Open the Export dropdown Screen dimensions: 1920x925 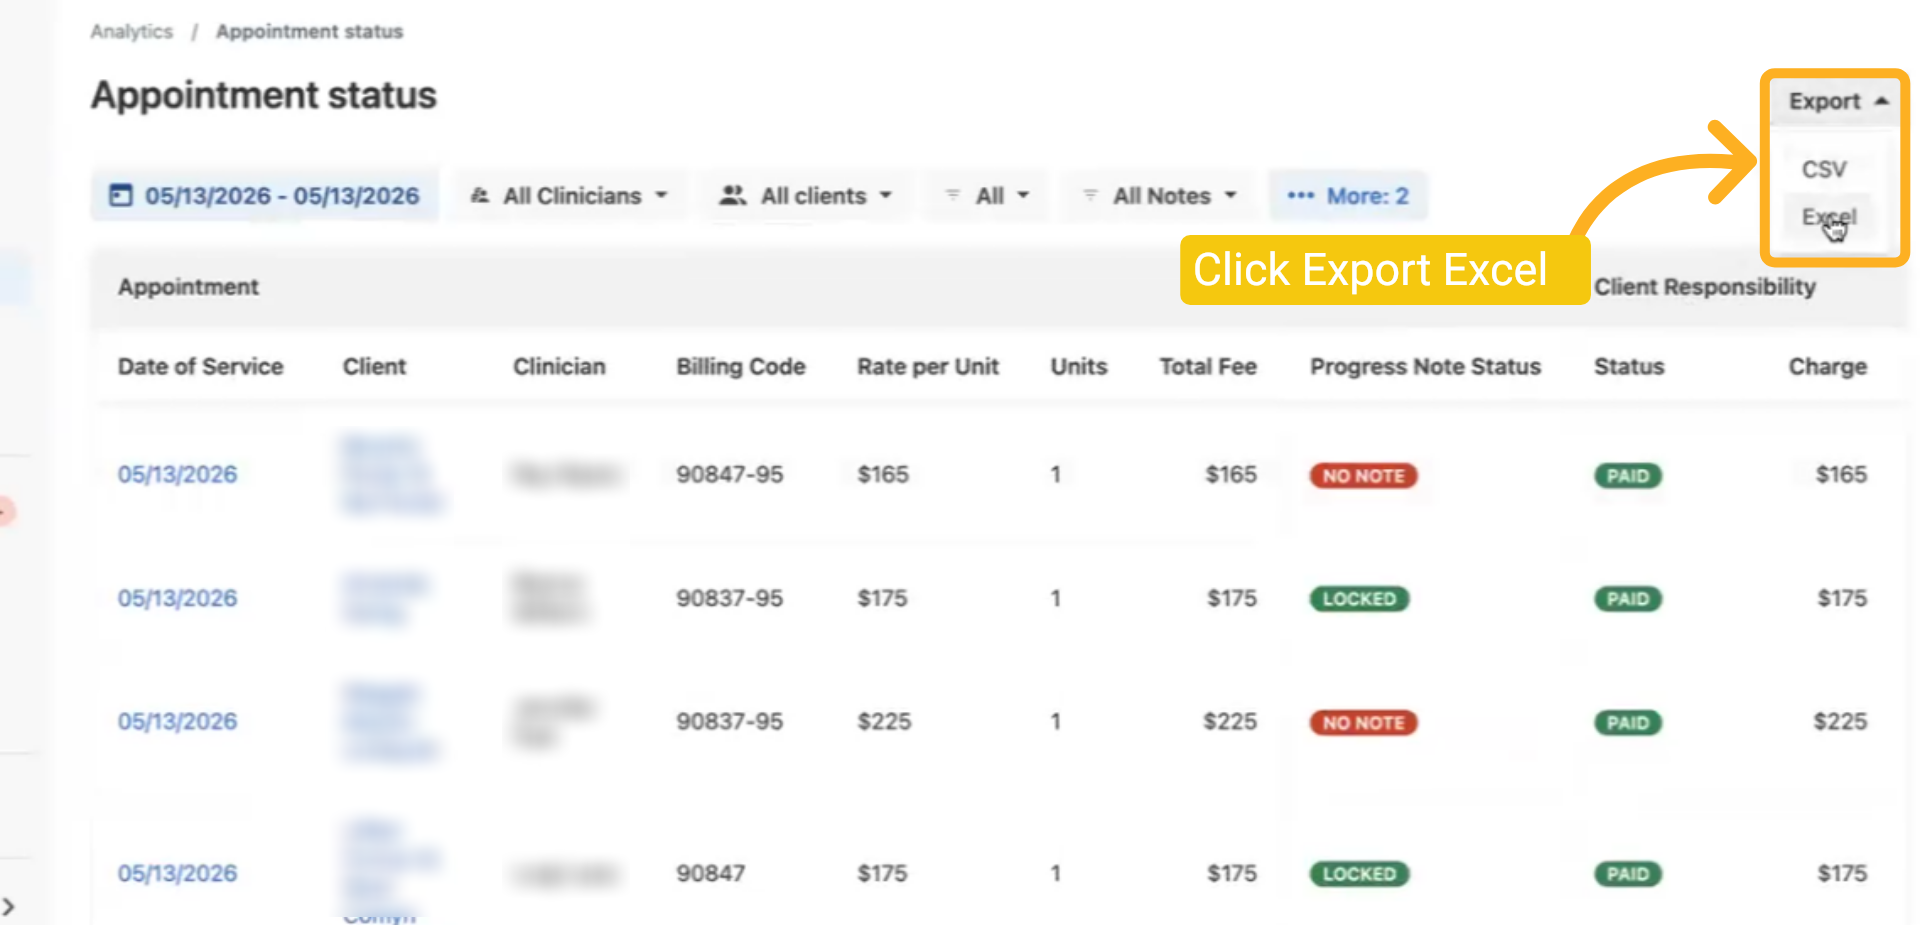click(1836, 102)
